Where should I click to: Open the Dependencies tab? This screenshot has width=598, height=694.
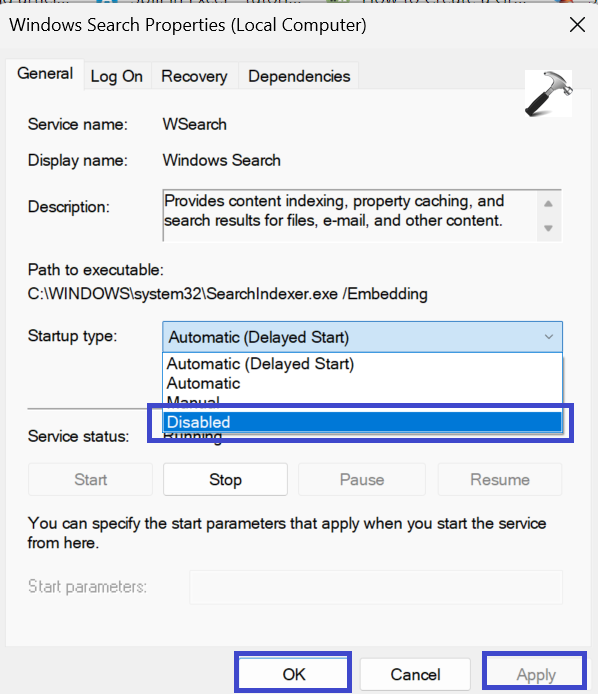[x=299, y=76]
